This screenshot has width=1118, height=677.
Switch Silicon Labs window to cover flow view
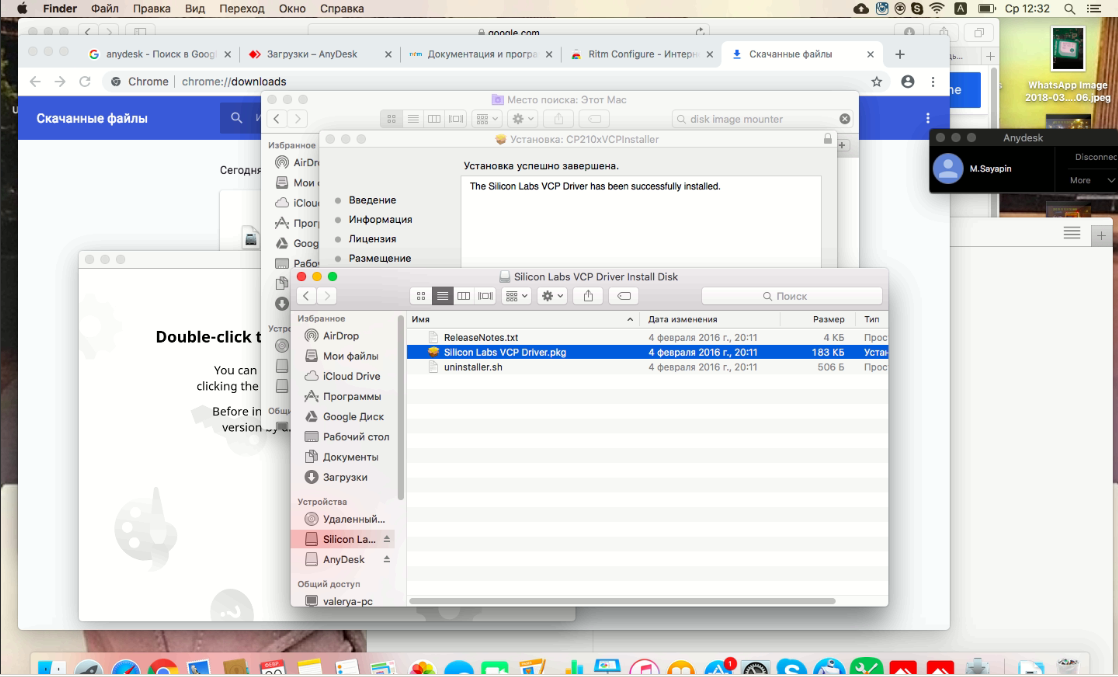coord(486,296)
